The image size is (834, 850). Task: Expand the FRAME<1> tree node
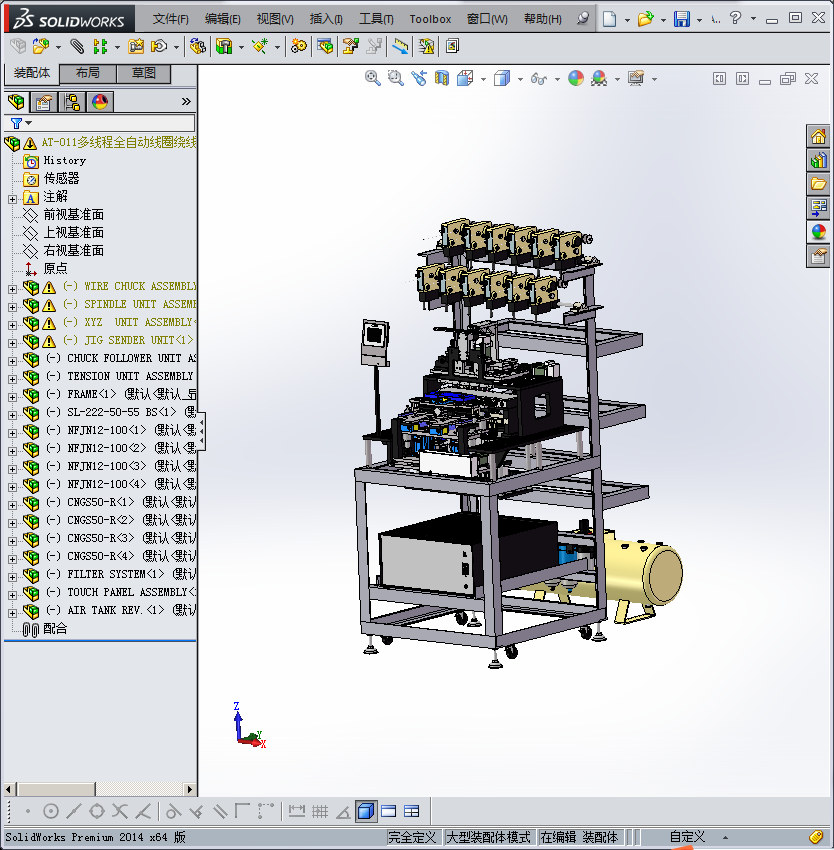click(x=12, y=397)
